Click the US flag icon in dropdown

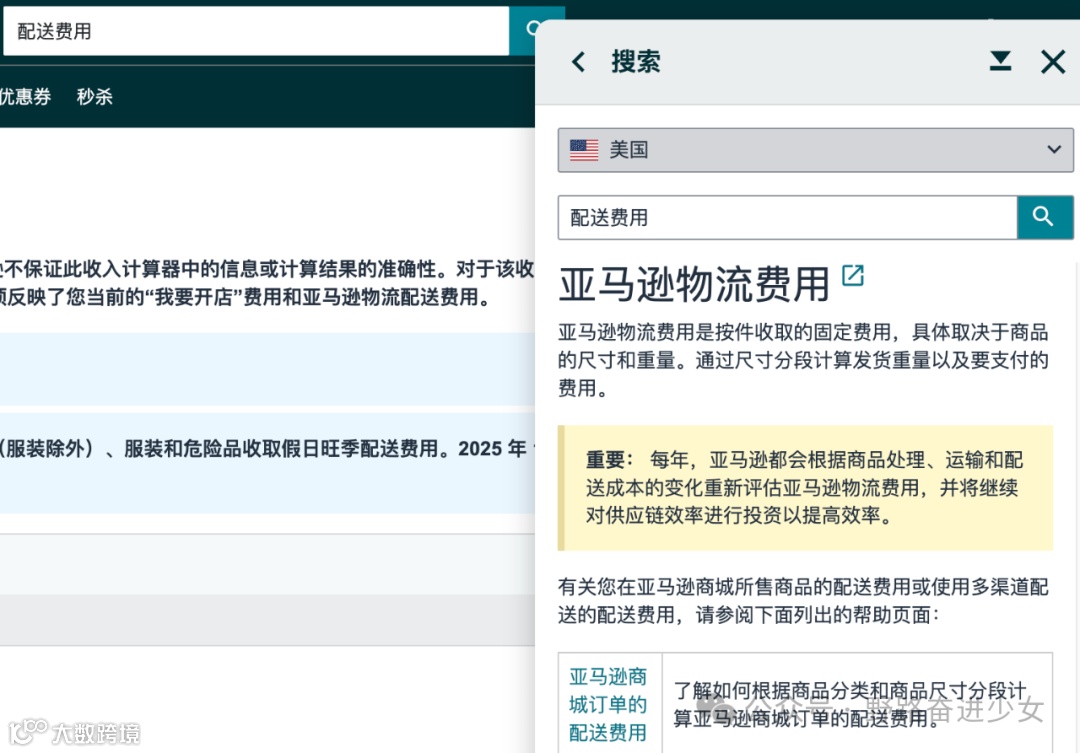(584, 149)
